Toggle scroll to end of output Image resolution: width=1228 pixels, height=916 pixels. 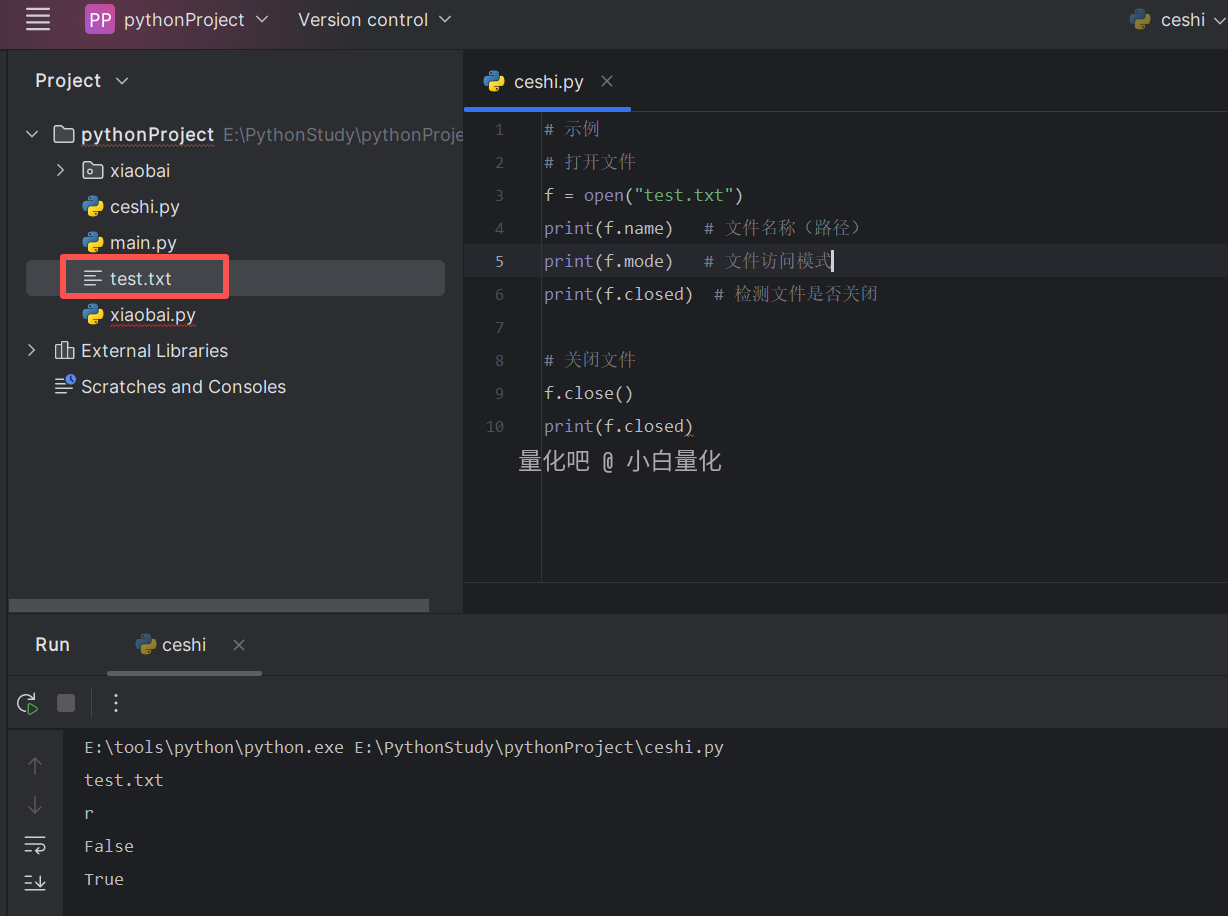[35, 882]
